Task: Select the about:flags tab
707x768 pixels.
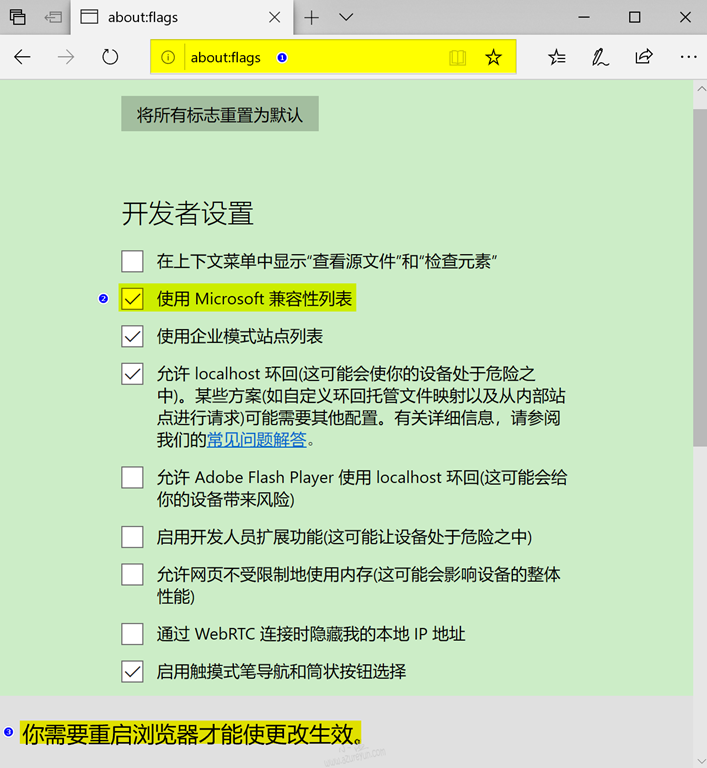Action: pyautogui.click(x=182, y=18)
